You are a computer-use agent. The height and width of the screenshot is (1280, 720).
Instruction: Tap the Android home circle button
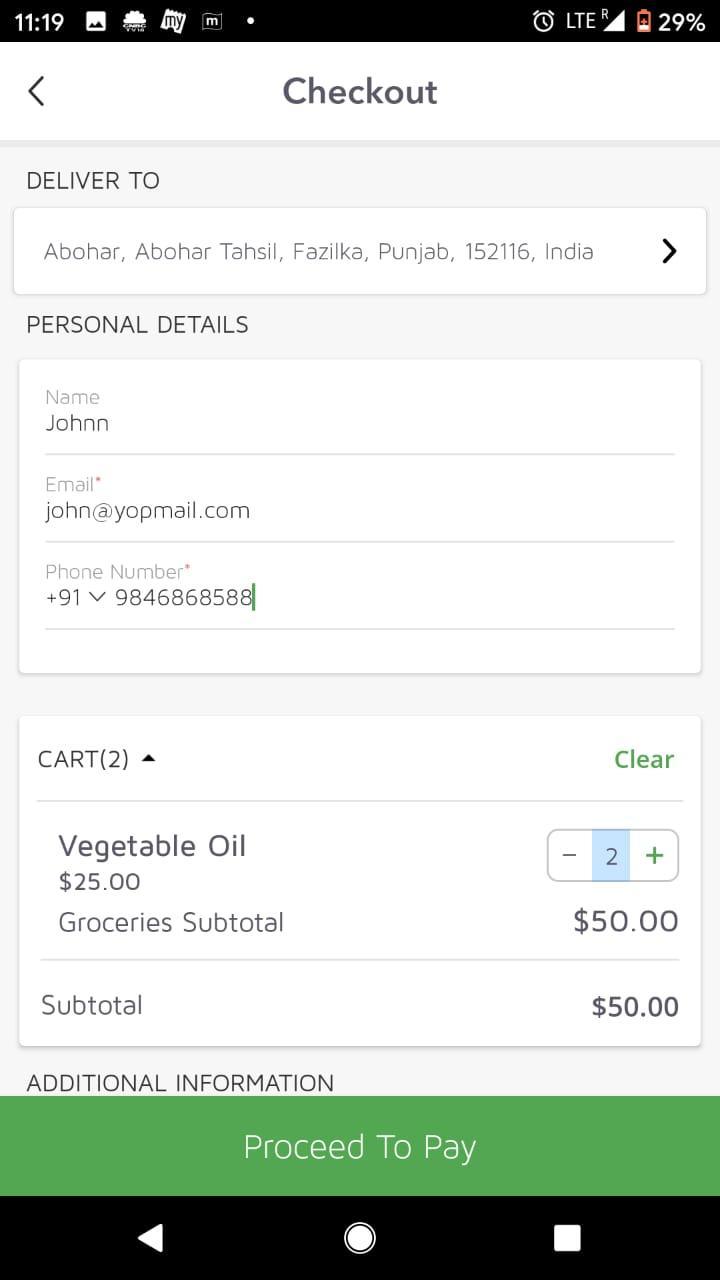tap(360, 1238)
